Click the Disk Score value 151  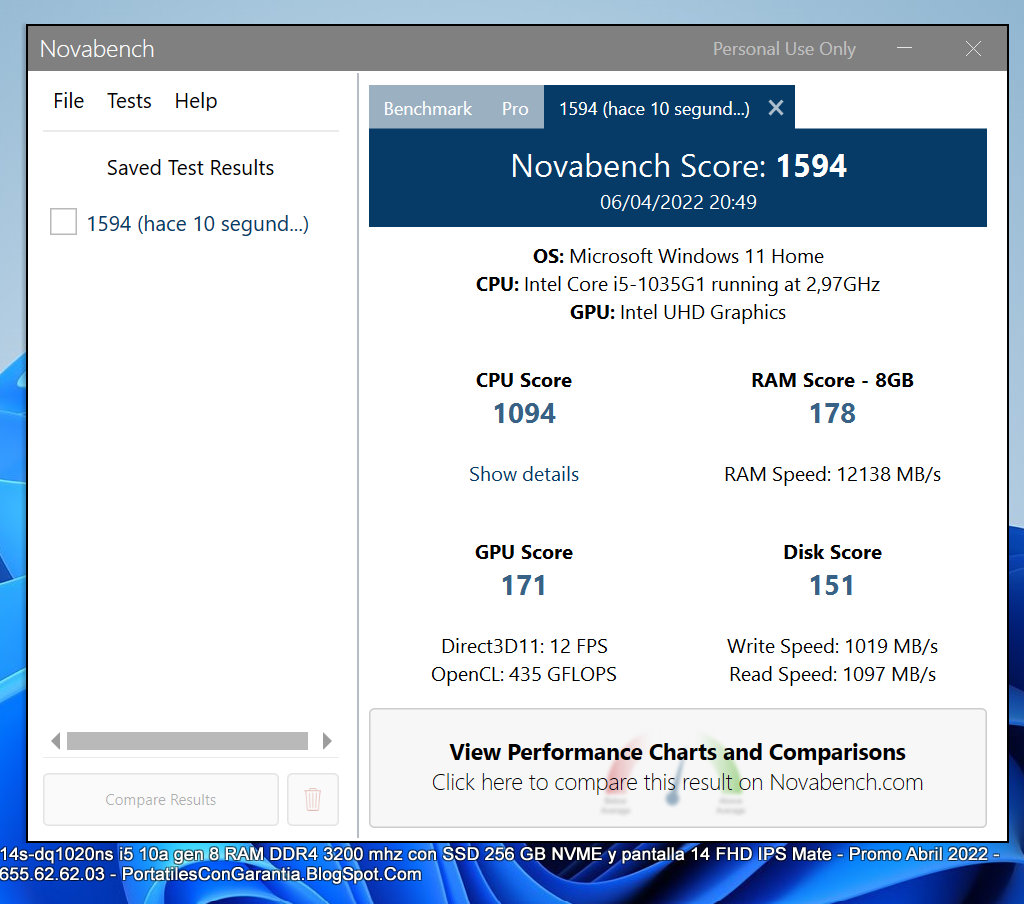[832, 585]
